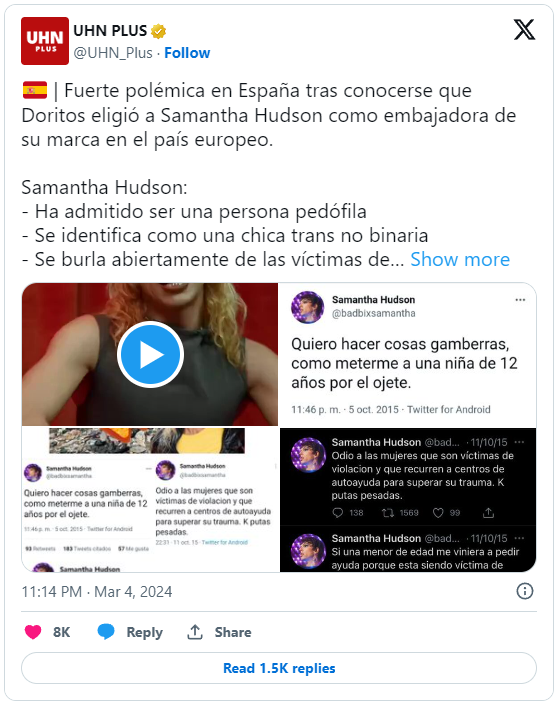This screenshot has height=703, width=557.
Task: Open the X logo icon
Action: tap(524, 30)
